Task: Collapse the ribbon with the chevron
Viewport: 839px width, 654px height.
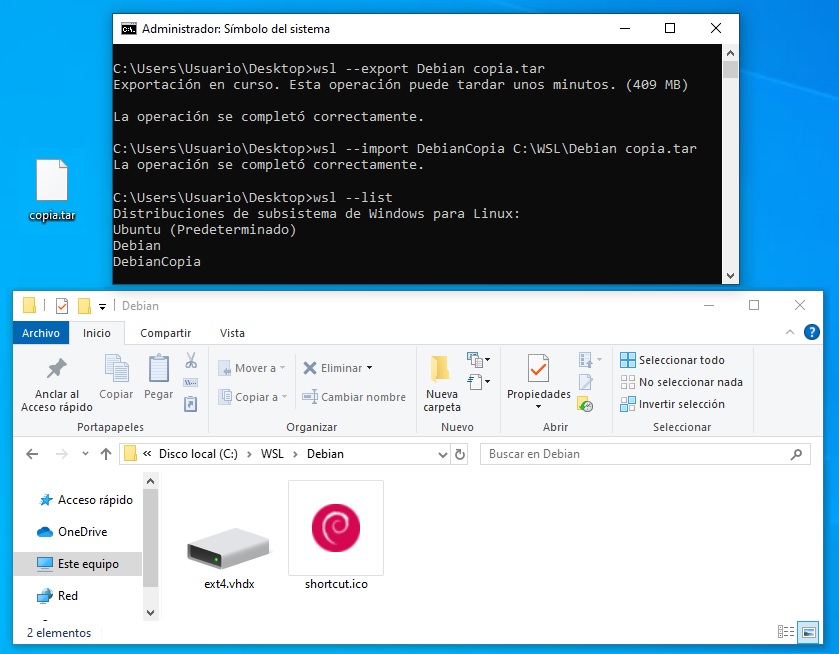Action: click(x=790, y=332)
